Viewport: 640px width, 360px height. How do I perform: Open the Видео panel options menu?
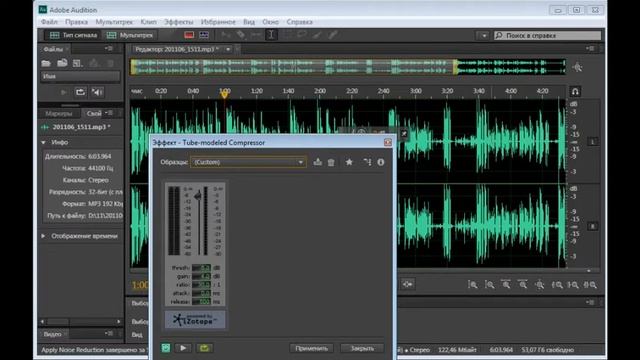(109, 333)
